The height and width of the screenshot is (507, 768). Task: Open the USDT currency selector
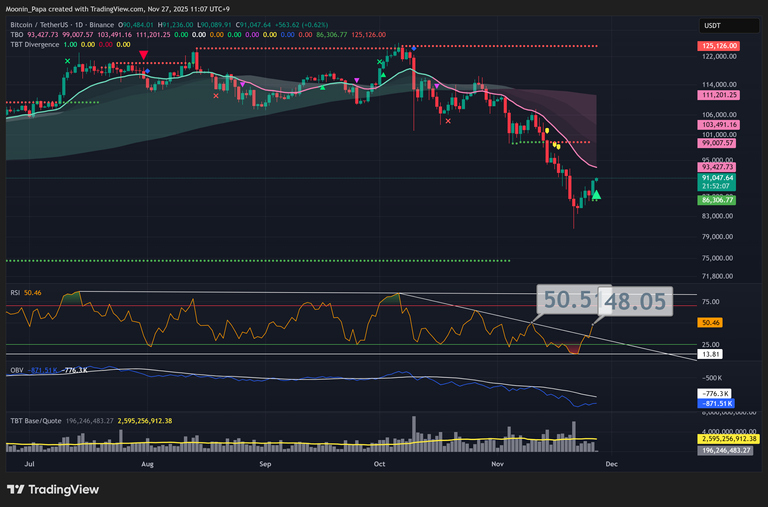click(x=712, y=25)
